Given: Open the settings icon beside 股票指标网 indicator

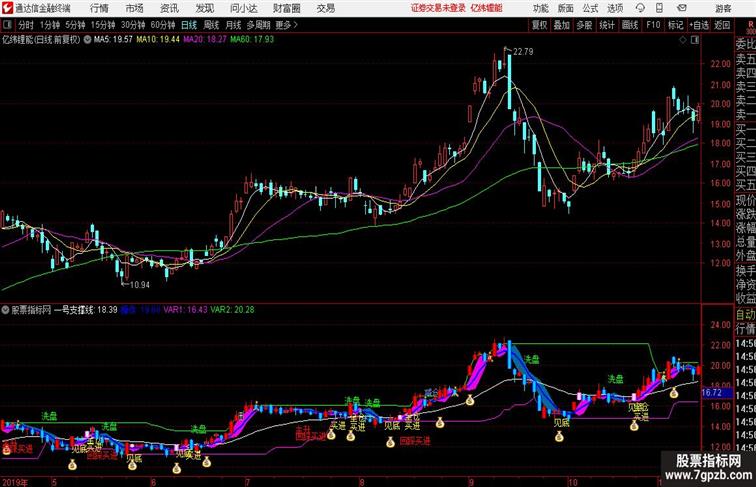Looking at the screenshot, I should 5,310.
